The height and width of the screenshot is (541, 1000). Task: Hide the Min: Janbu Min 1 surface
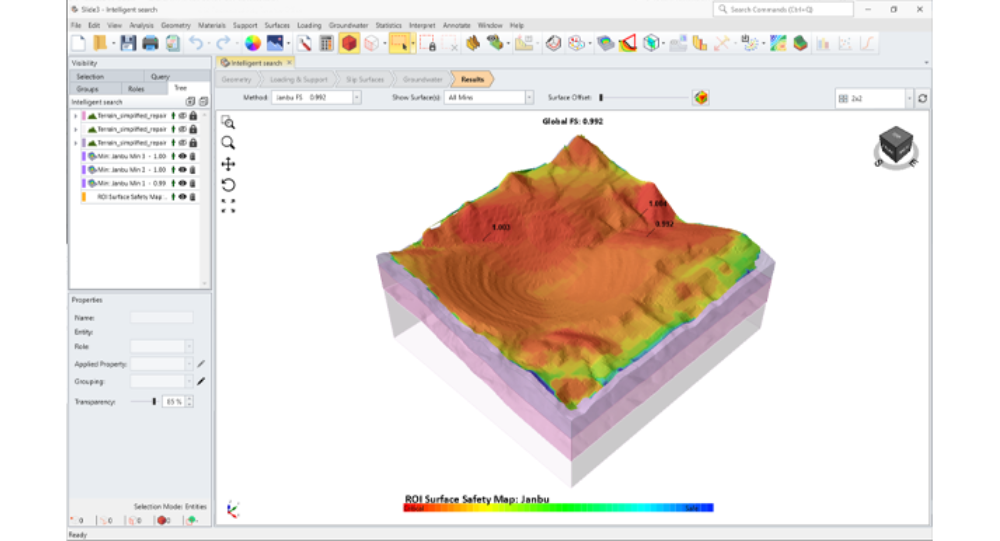183,184
